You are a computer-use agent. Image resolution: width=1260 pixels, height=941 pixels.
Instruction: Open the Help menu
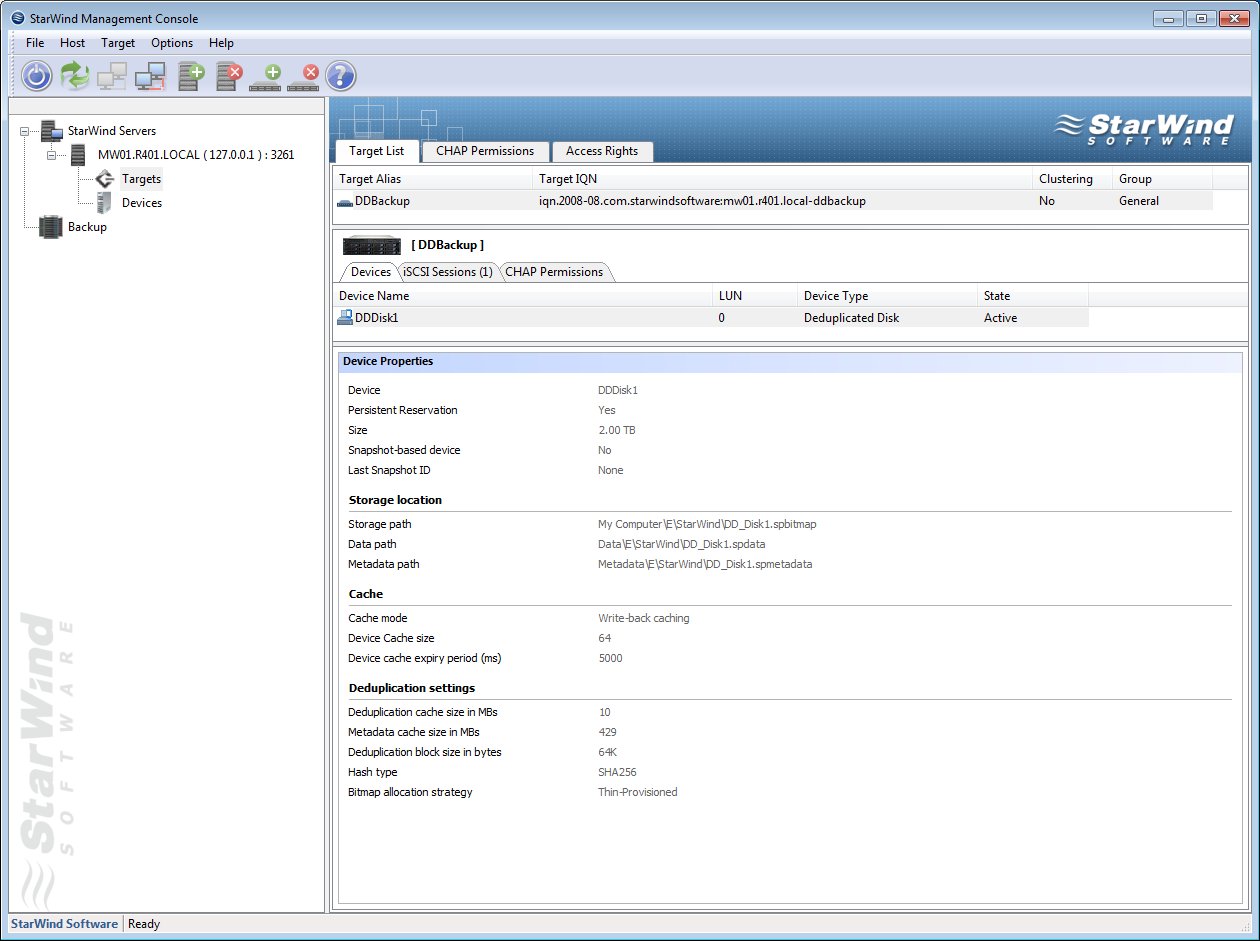pyautogui.click(x=221, y=43)
